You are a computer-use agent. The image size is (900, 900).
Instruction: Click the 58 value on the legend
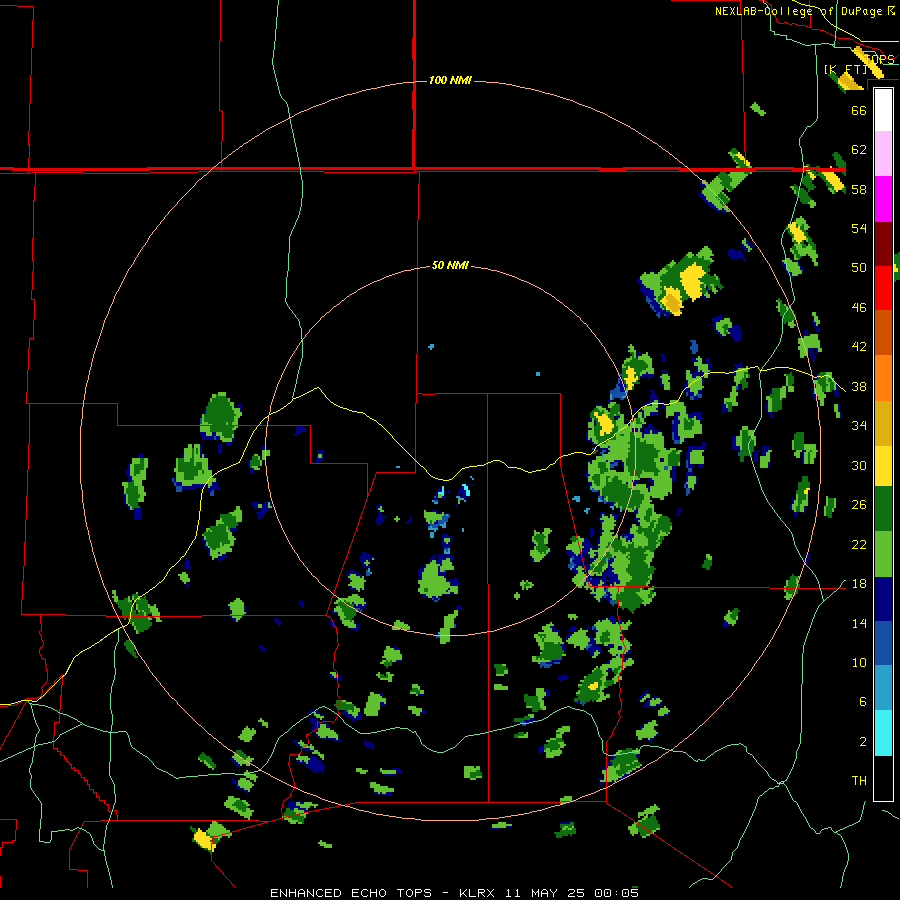pyautogui.click(x=859, y=189)
